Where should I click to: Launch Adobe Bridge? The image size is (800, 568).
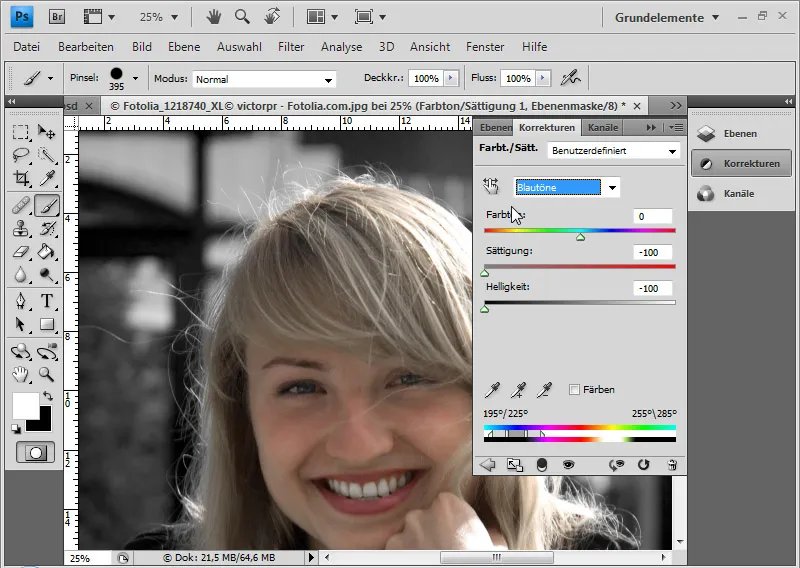point(57,17)
